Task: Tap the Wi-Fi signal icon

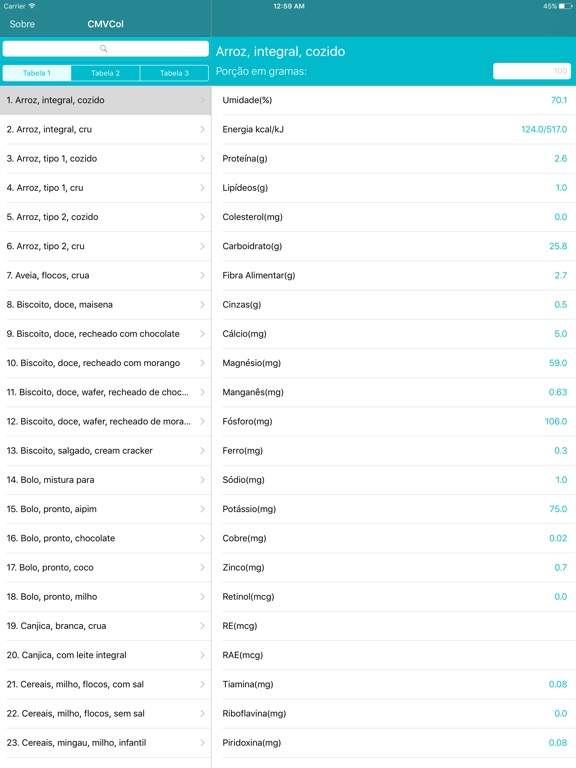Action: 32,6
